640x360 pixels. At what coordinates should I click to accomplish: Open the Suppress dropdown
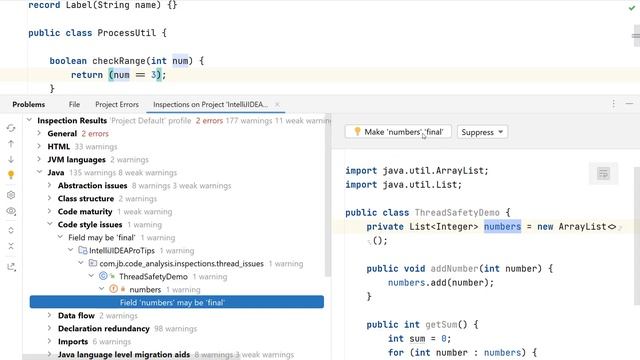[482, 132]
